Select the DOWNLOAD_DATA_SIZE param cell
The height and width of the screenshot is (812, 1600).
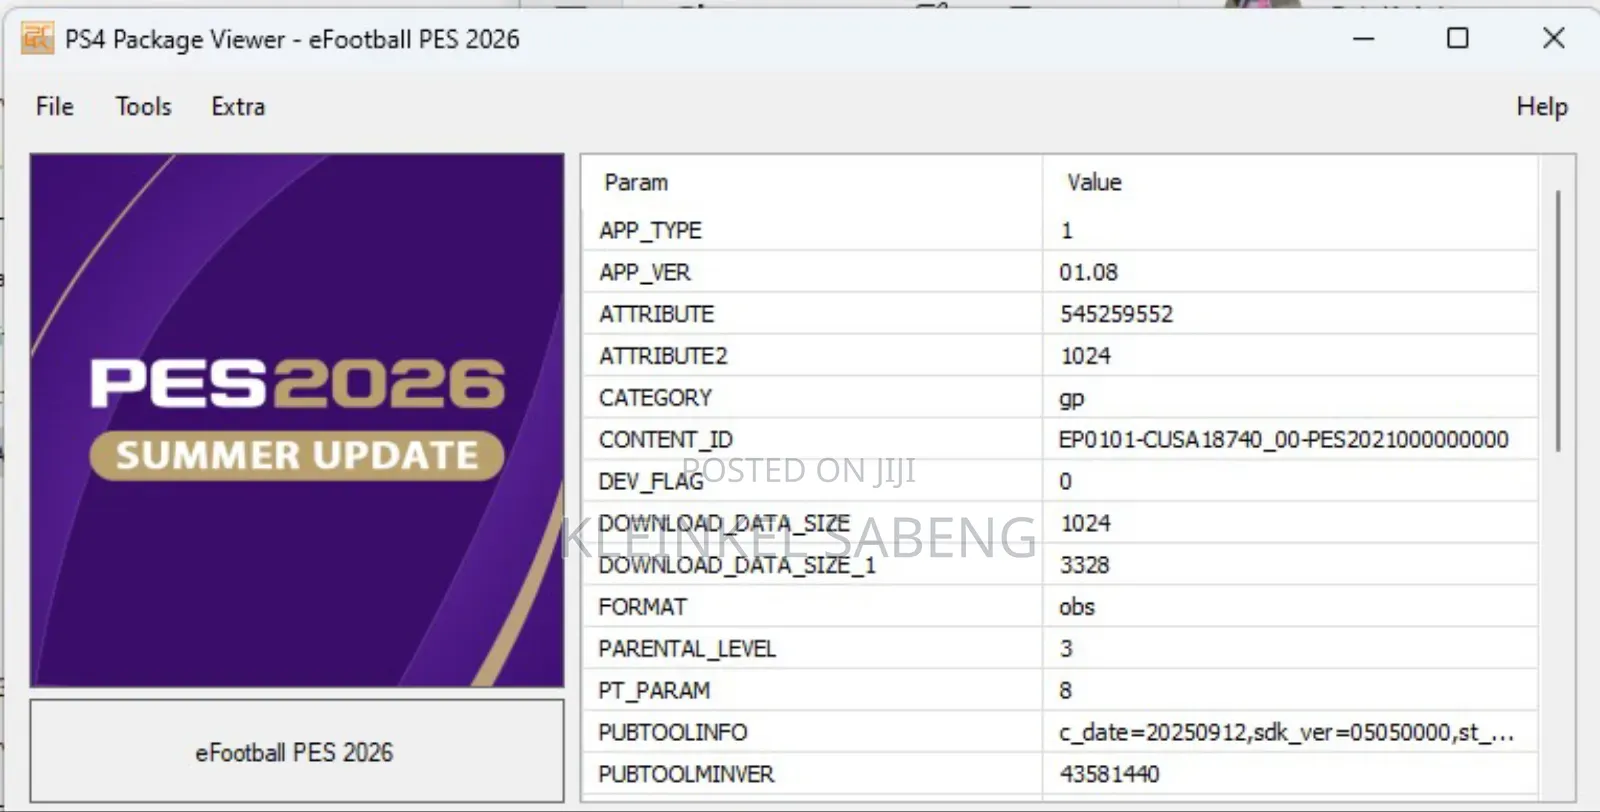[812, 523]
